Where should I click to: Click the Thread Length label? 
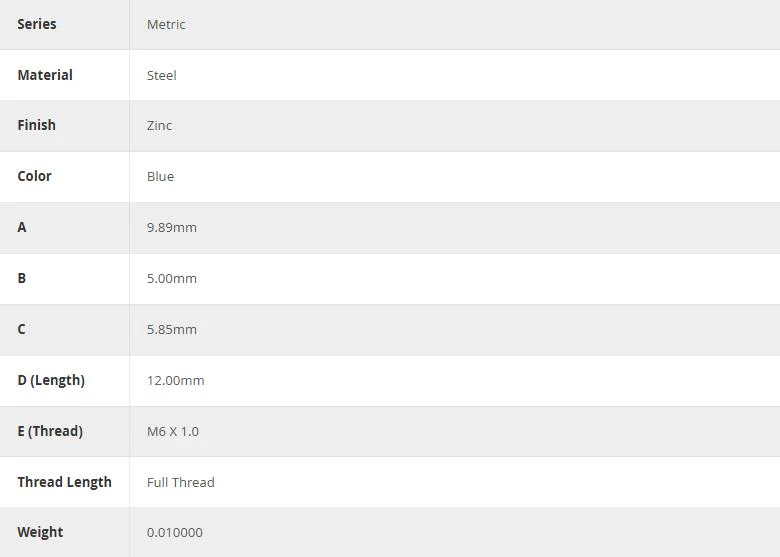pos(65,482)
